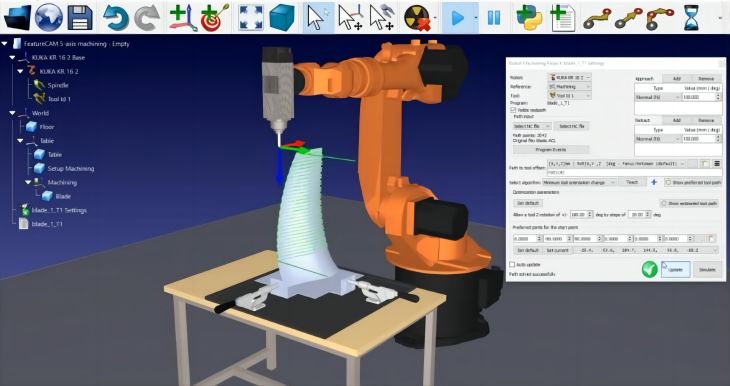The height and width of the screenshot is (386, 730).
Task: Activate the move reference frames tool
Action: (x=350, y=18)
